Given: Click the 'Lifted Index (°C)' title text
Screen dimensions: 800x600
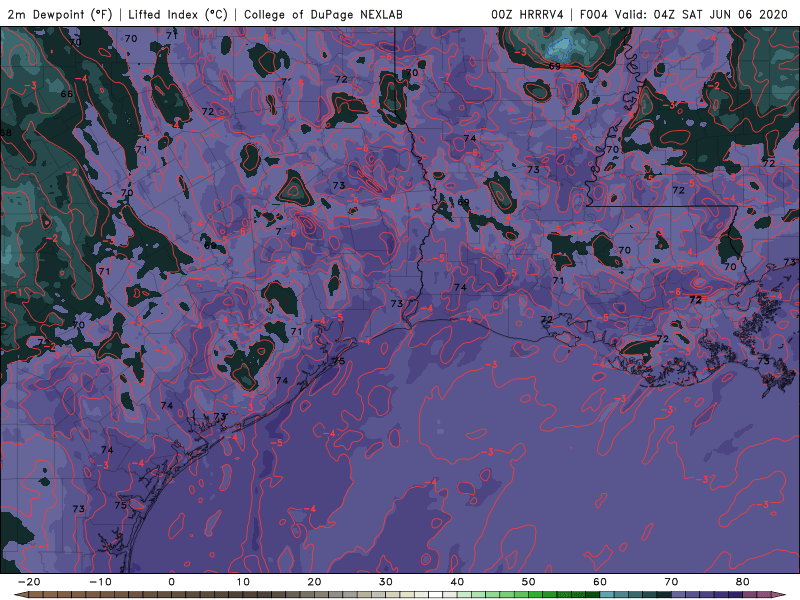Looking at the screenshot, I should click(178, 14).
